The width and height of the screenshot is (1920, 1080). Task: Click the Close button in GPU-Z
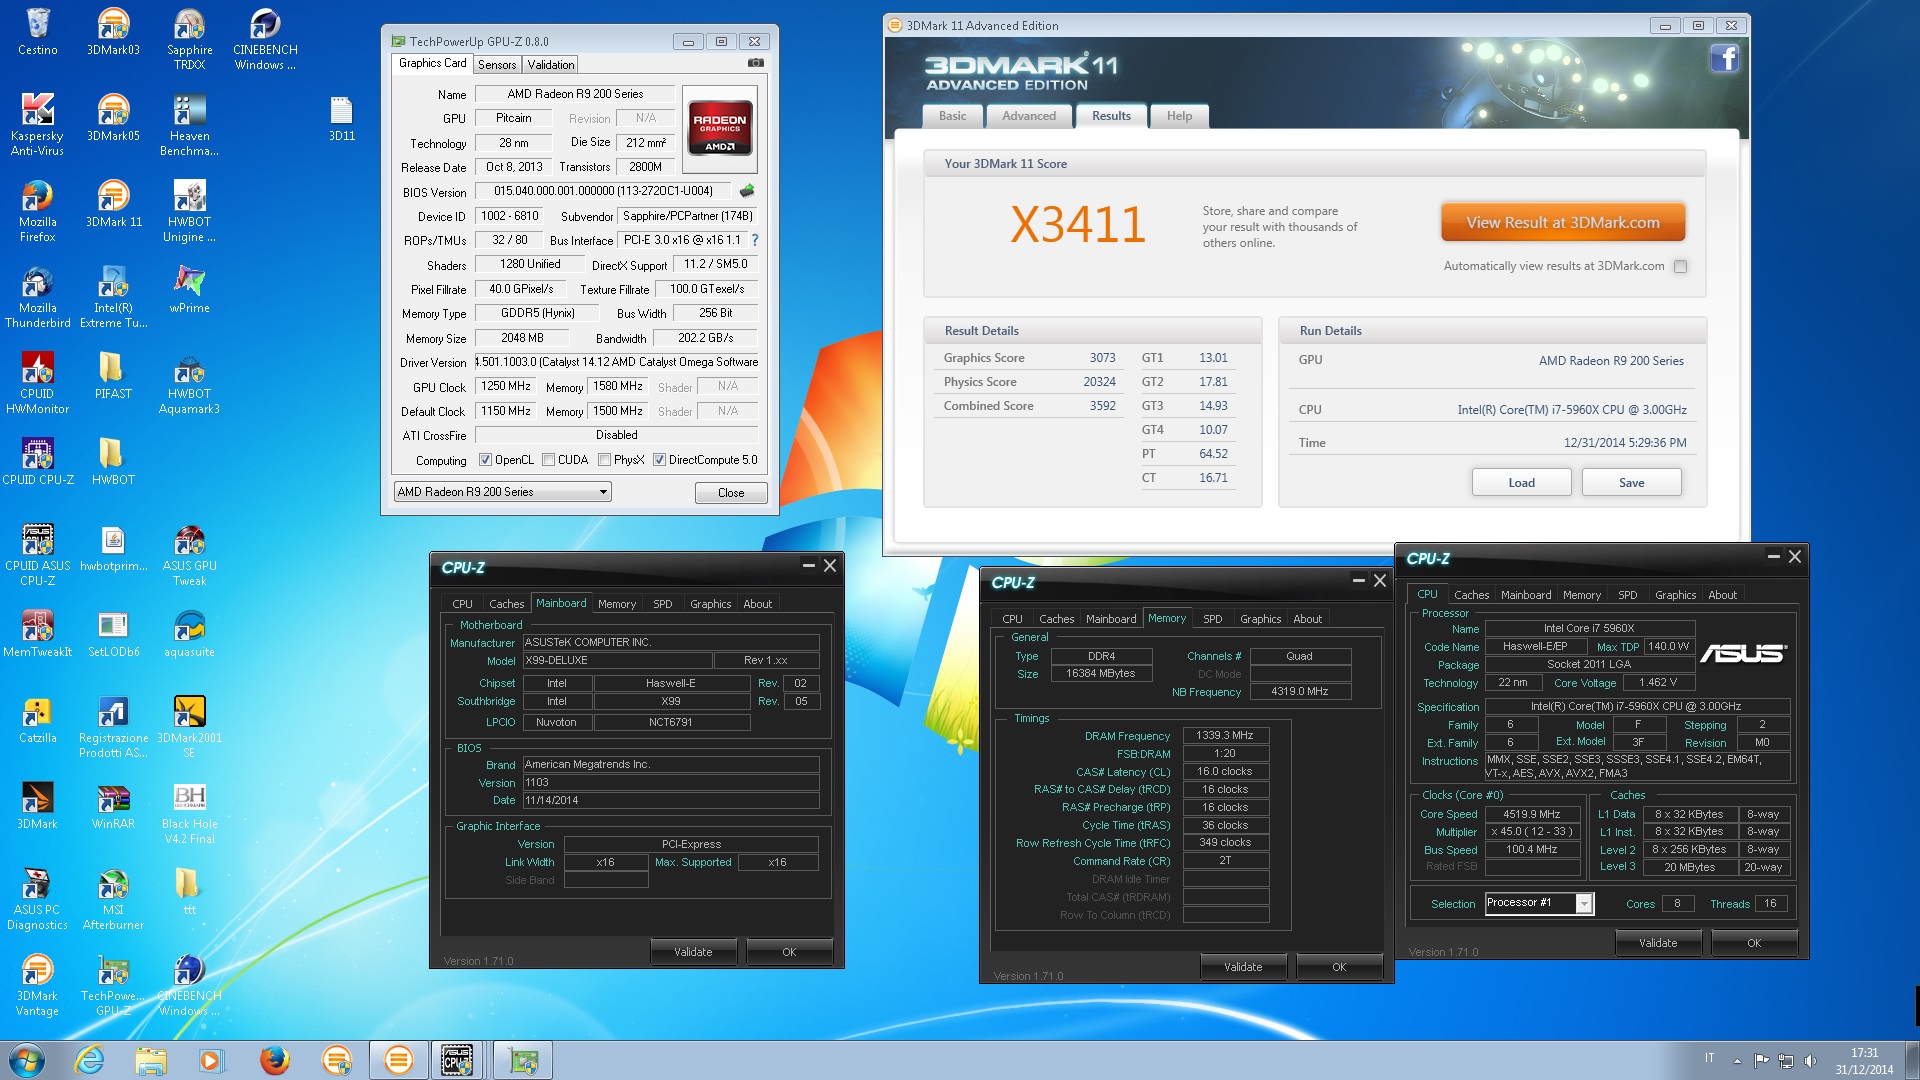pos(731,493)
